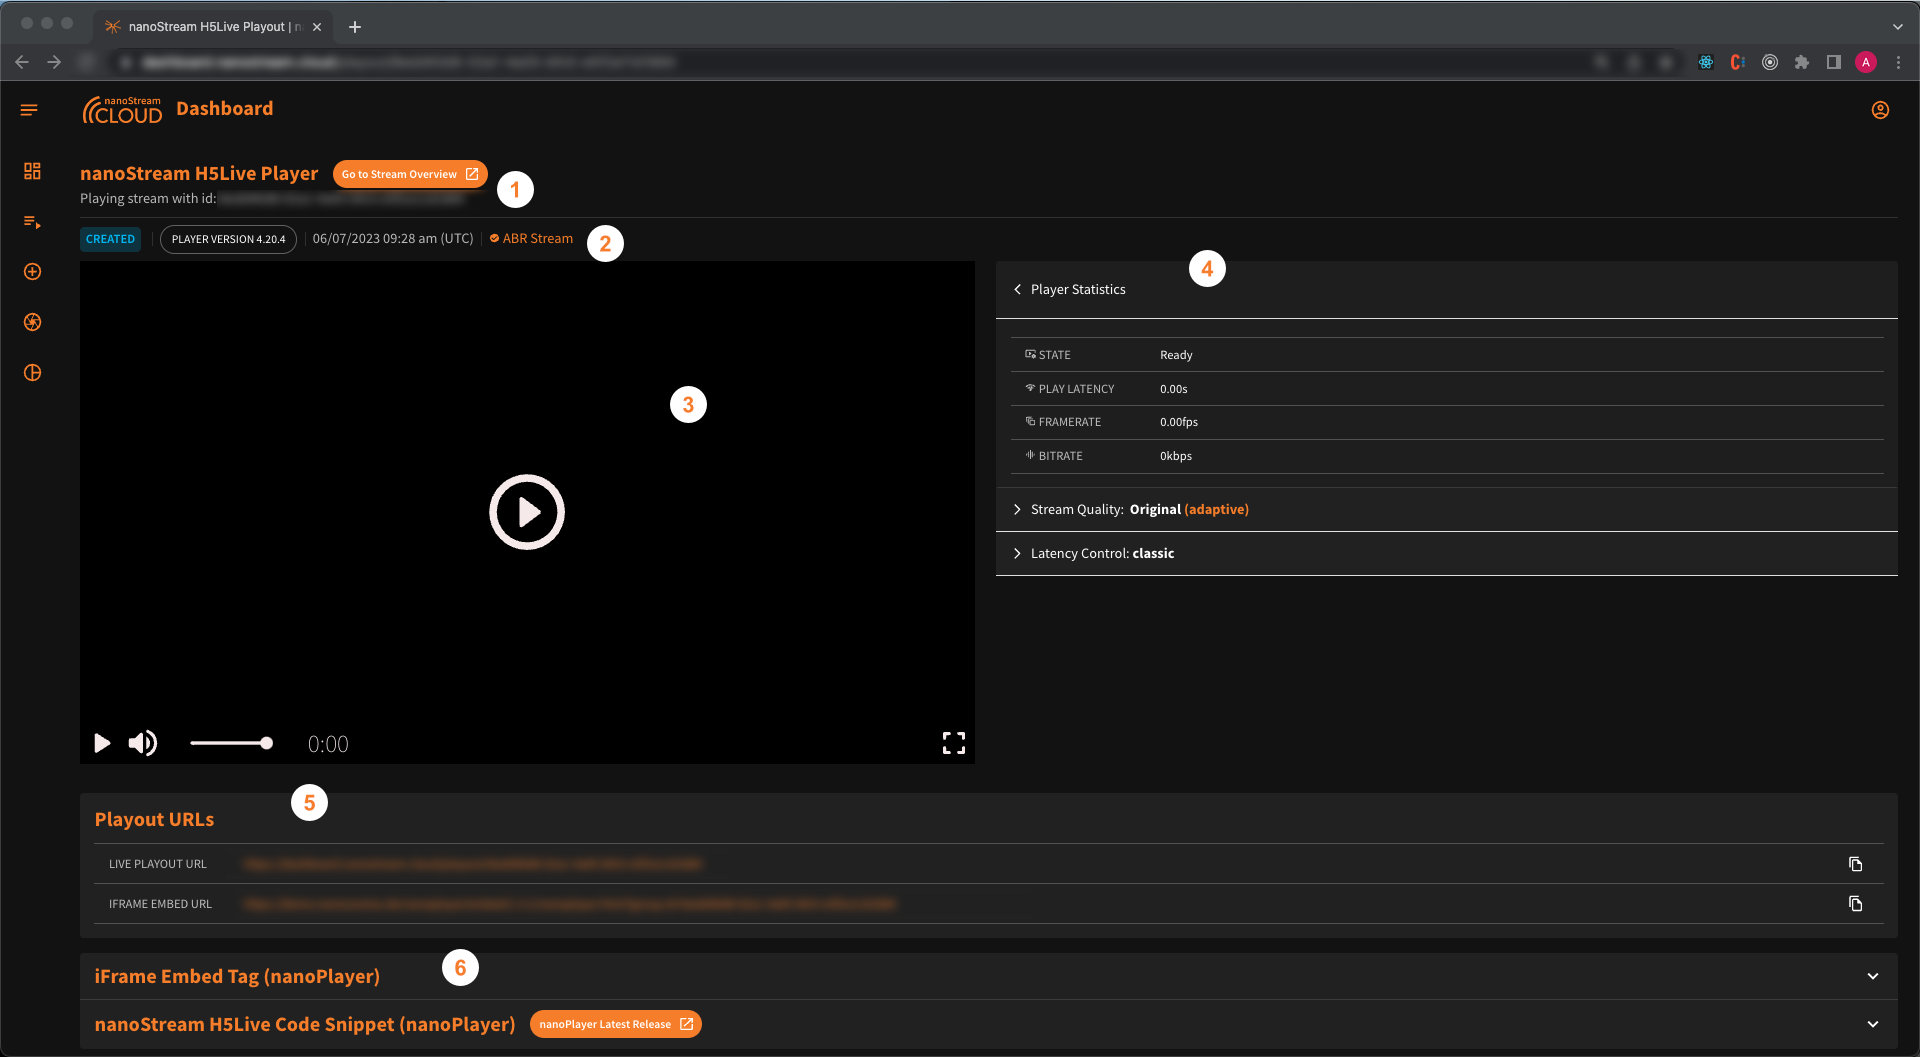Click the creation date 06/07/2023 text
The height and width of the screenshot is (1057, 1920).
pos(393,239)
